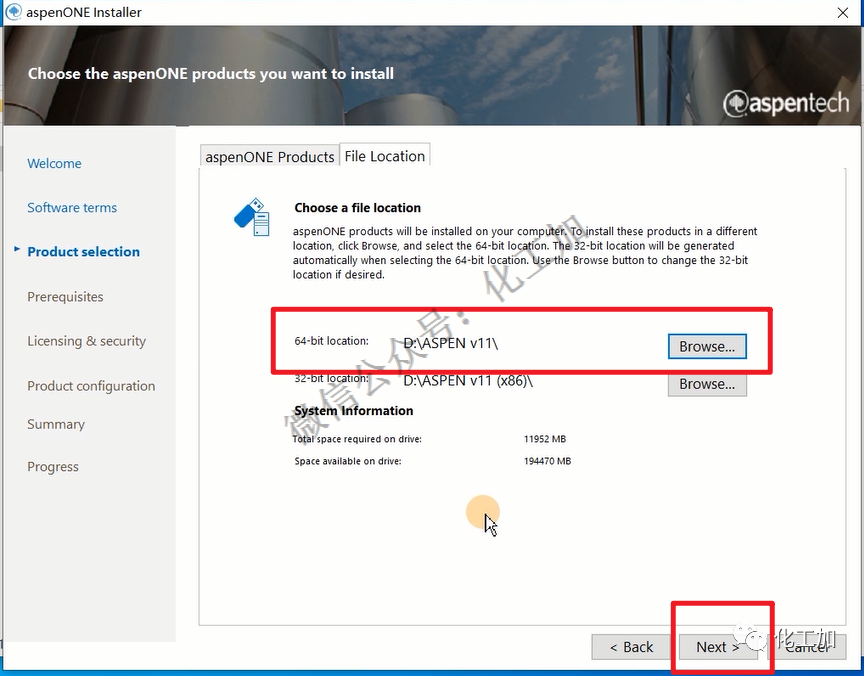Open the Licensing & security step
864x676 pixels.
[x=86, y=341]
